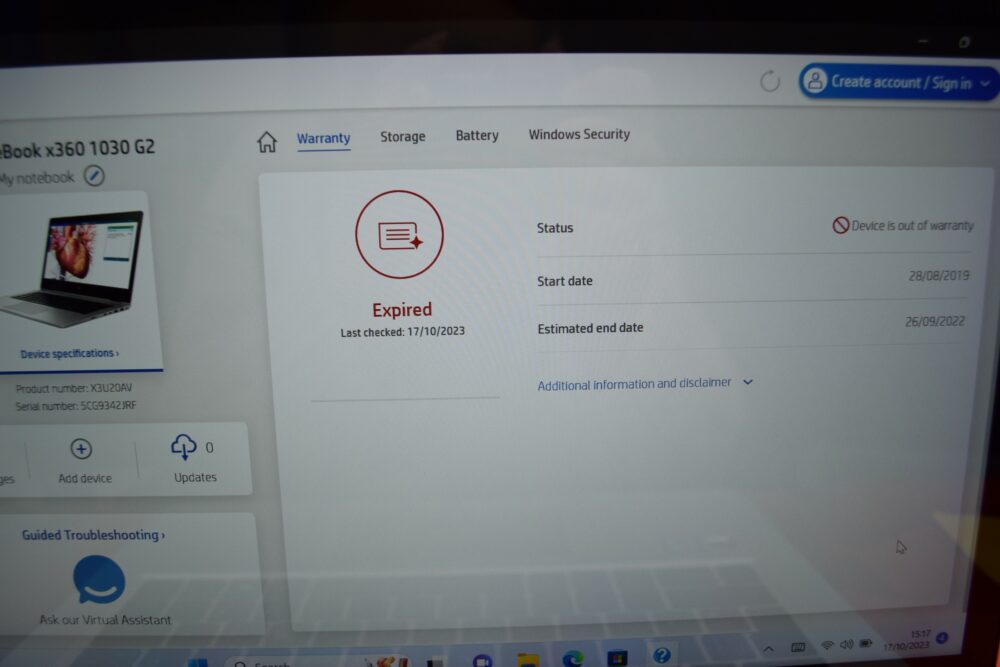The width and height of the screenshot is (1000, 667).
Task: Click the battery icon in the system tray
Action: [x=865, y=643]
